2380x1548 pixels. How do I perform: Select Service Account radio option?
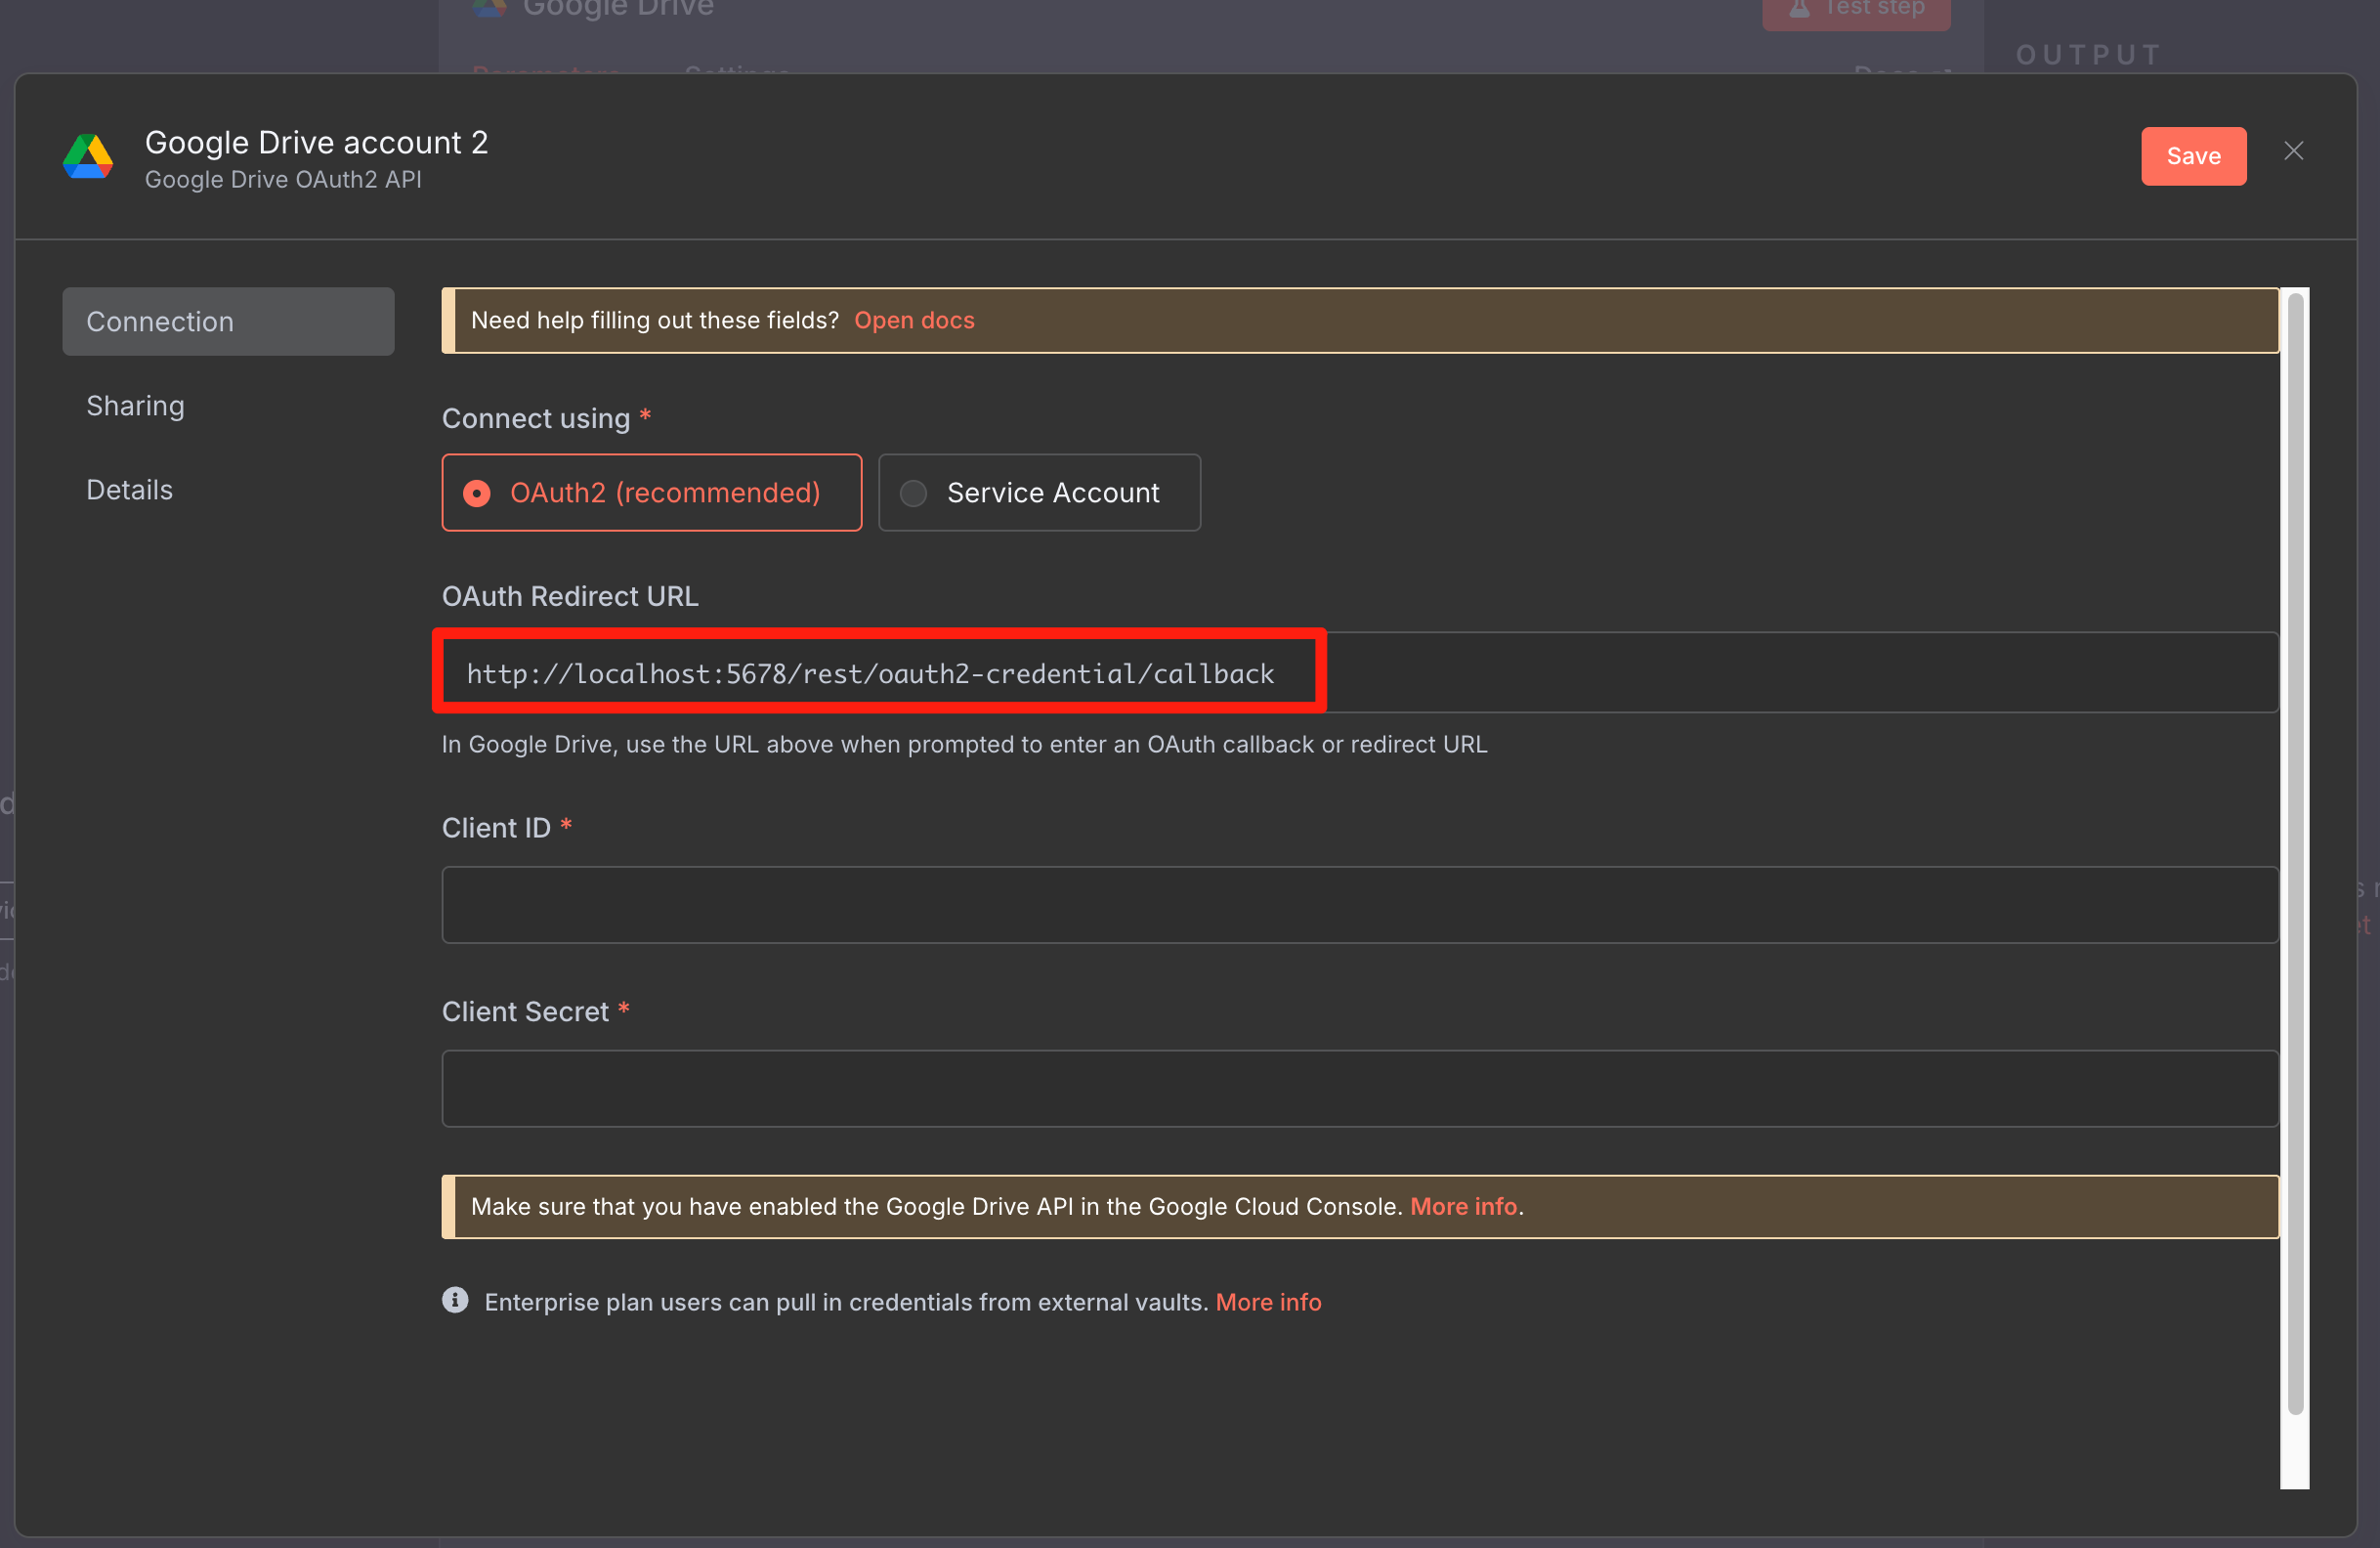click(1039, 492)
